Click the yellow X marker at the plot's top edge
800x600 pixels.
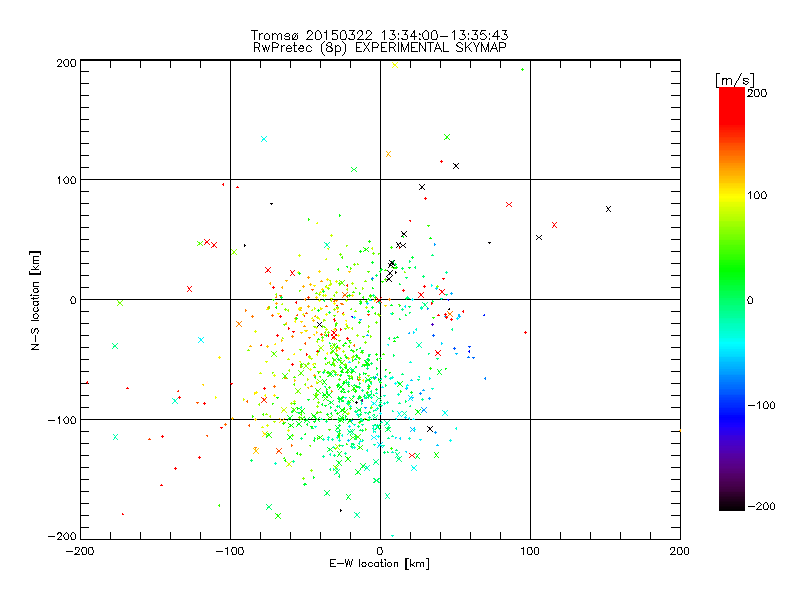[394, 65]
